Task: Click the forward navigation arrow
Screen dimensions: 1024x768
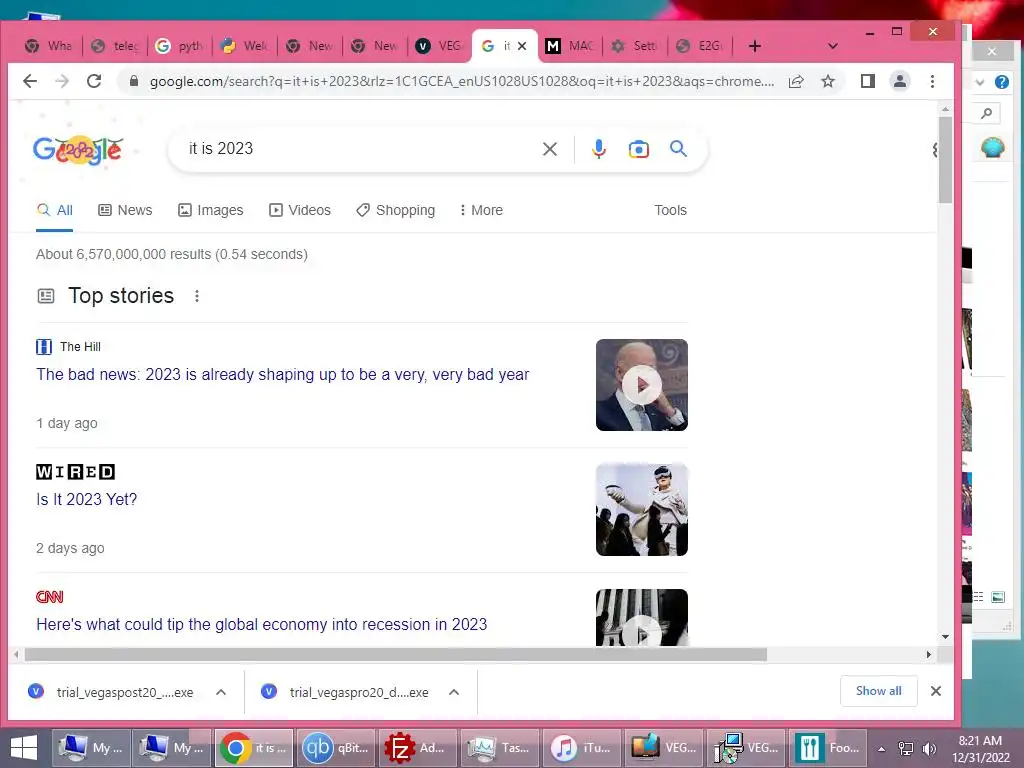Action: [x=62, y=81]
